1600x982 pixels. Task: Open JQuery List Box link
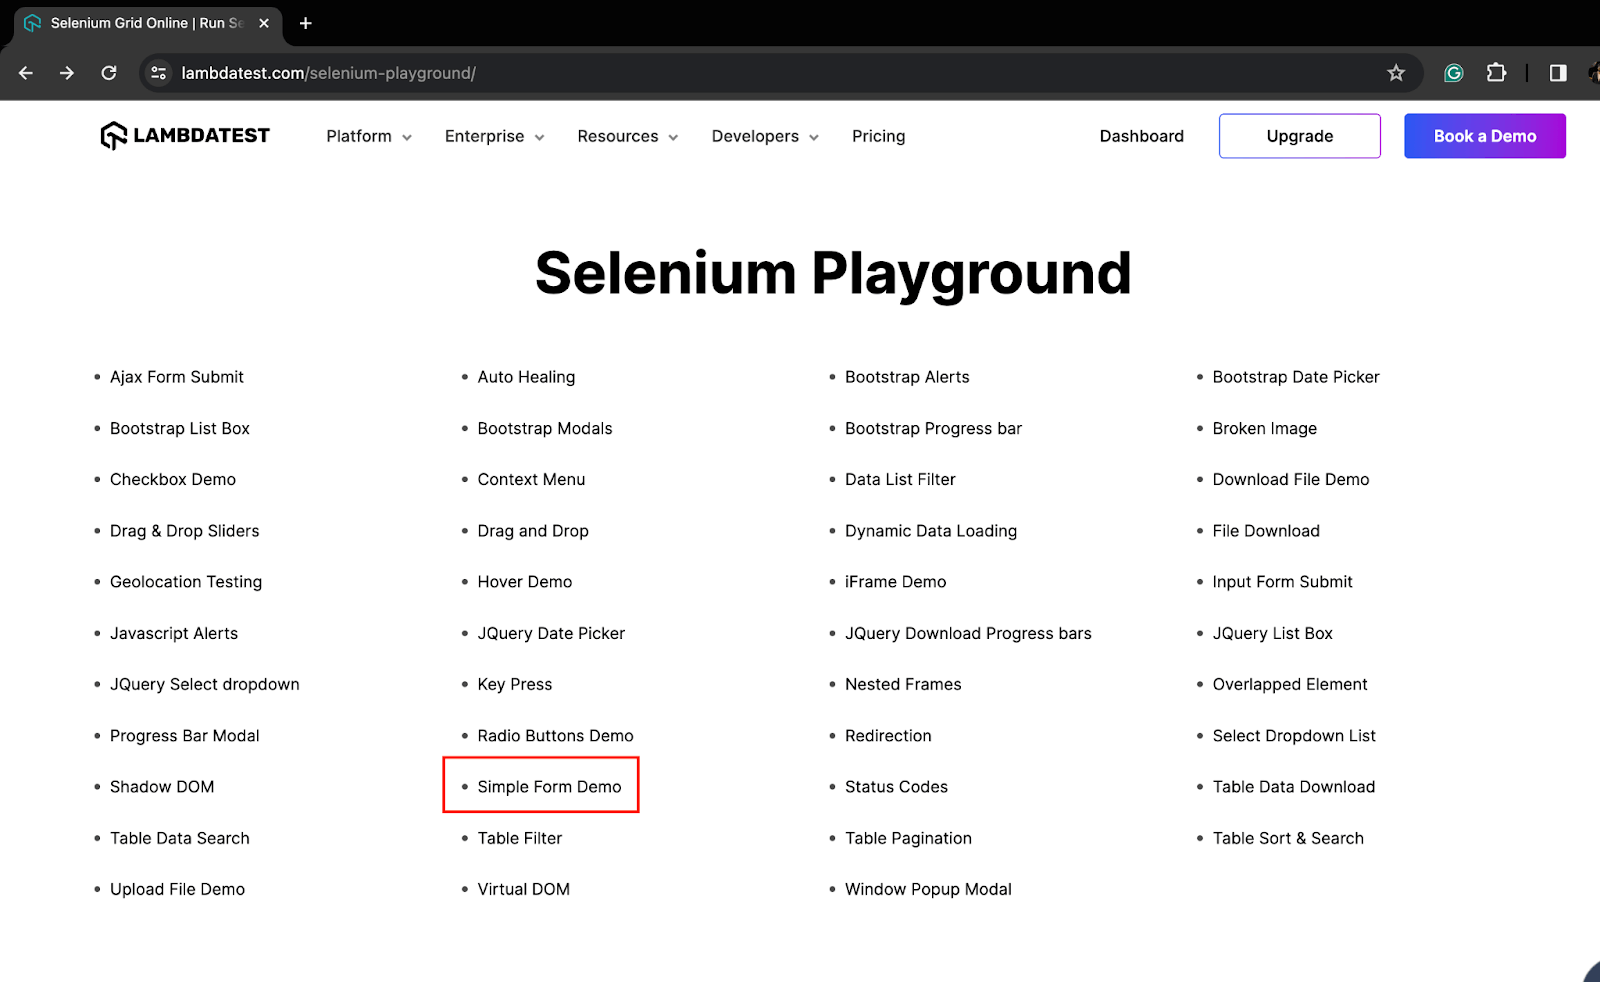point(1272,633)
